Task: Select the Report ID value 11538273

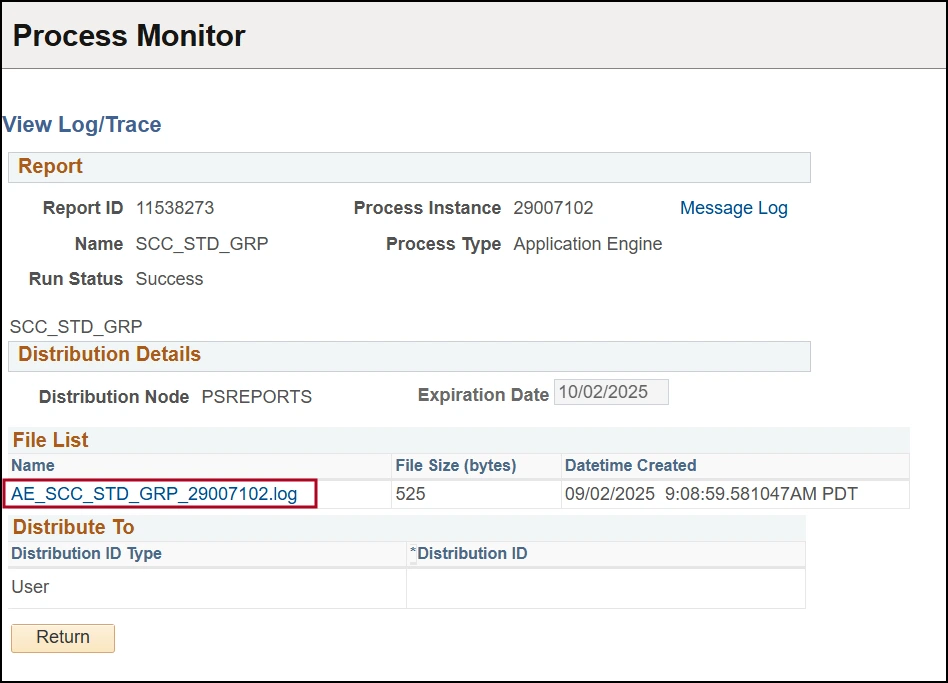Action: pyautogui.click(x=175, y=208)
